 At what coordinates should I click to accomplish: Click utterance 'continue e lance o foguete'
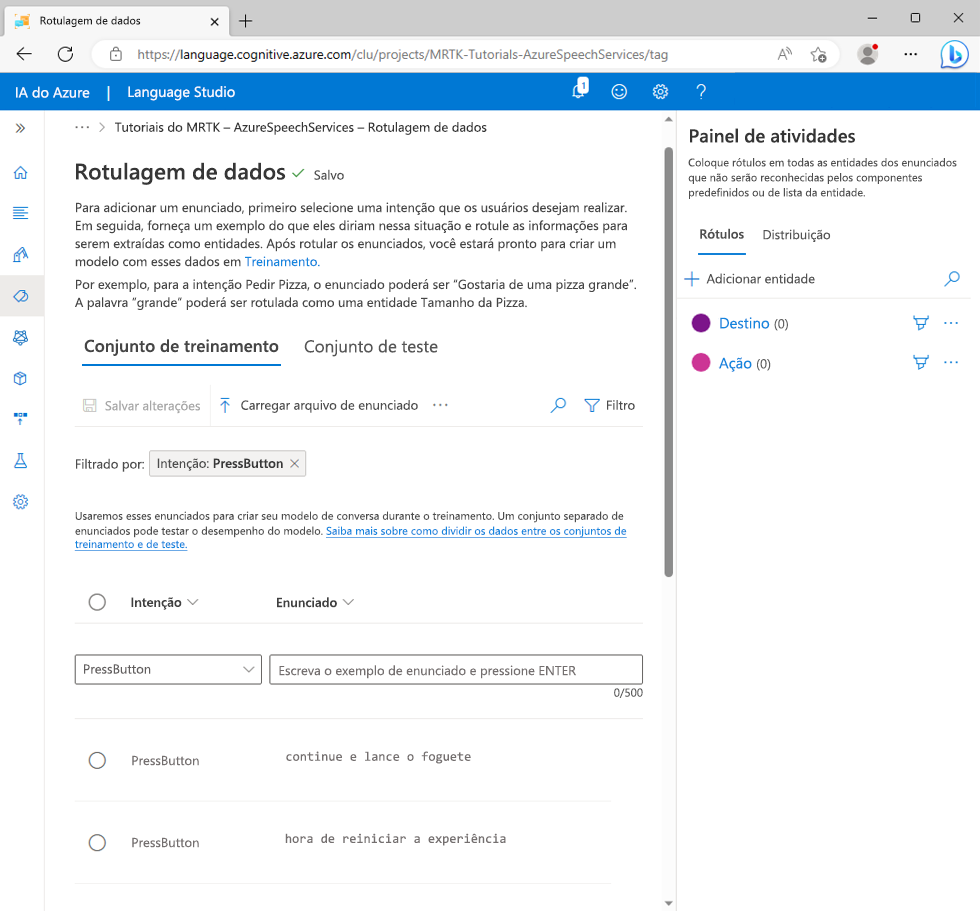(378, 757)
